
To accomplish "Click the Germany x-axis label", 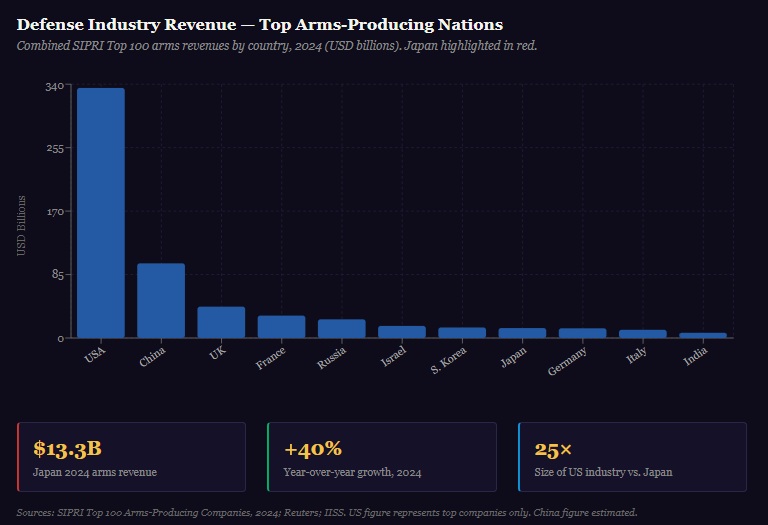I will click(x=568, y=362).
